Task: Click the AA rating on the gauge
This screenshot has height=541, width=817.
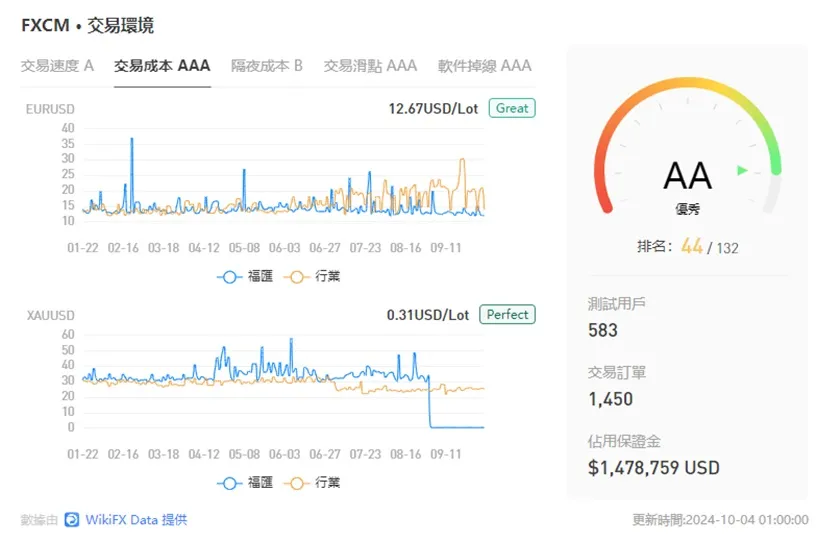Action: click(x=687, y=176)
